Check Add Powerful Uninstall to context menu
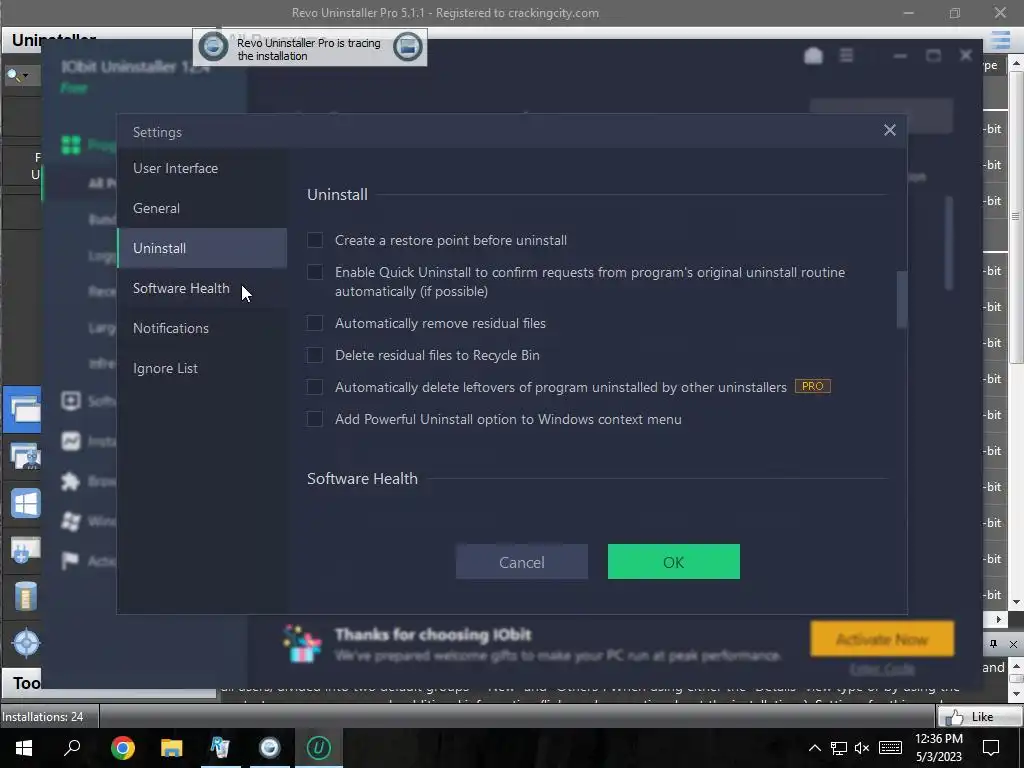The width and height of the screenshot is (1024, 768). tap(315, 419)
